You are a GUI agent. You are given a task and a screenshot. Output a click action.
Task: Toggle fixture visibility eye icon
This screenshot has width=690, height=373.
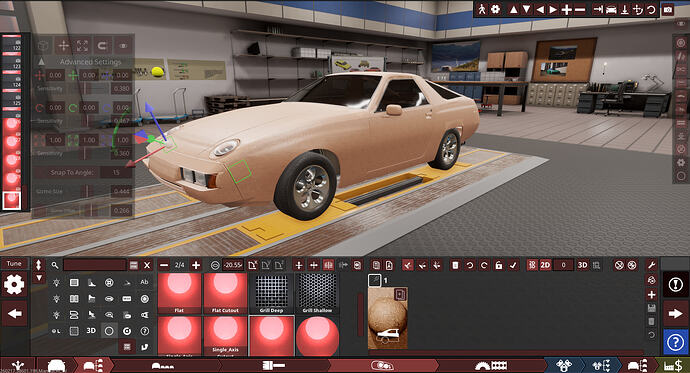point(123,45)
